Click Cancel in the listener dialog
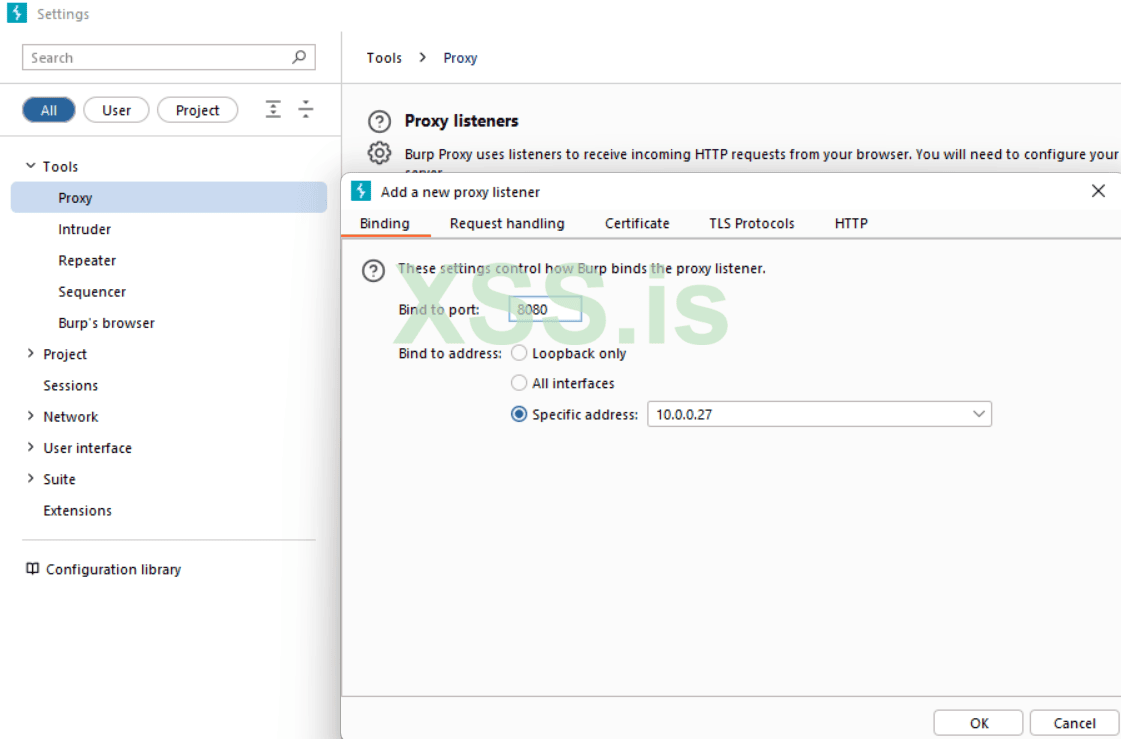The image size is (1121, 739). (1074, 723)
